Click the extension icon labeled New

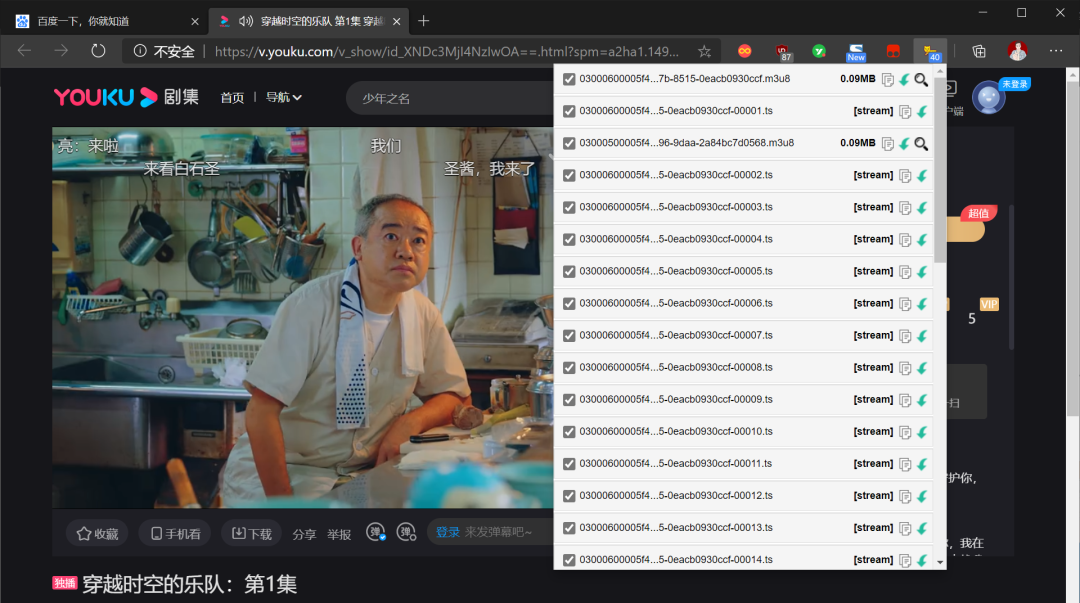(856, 52)
